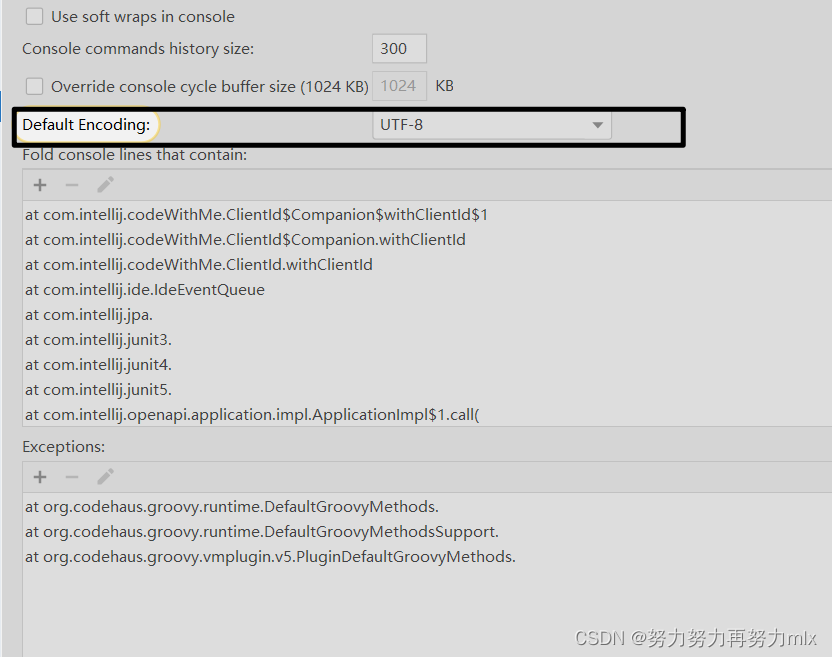Click the 1024 KB buffer size field
The width and height of the screenshot is (832, 657).
tap(398, 86)
